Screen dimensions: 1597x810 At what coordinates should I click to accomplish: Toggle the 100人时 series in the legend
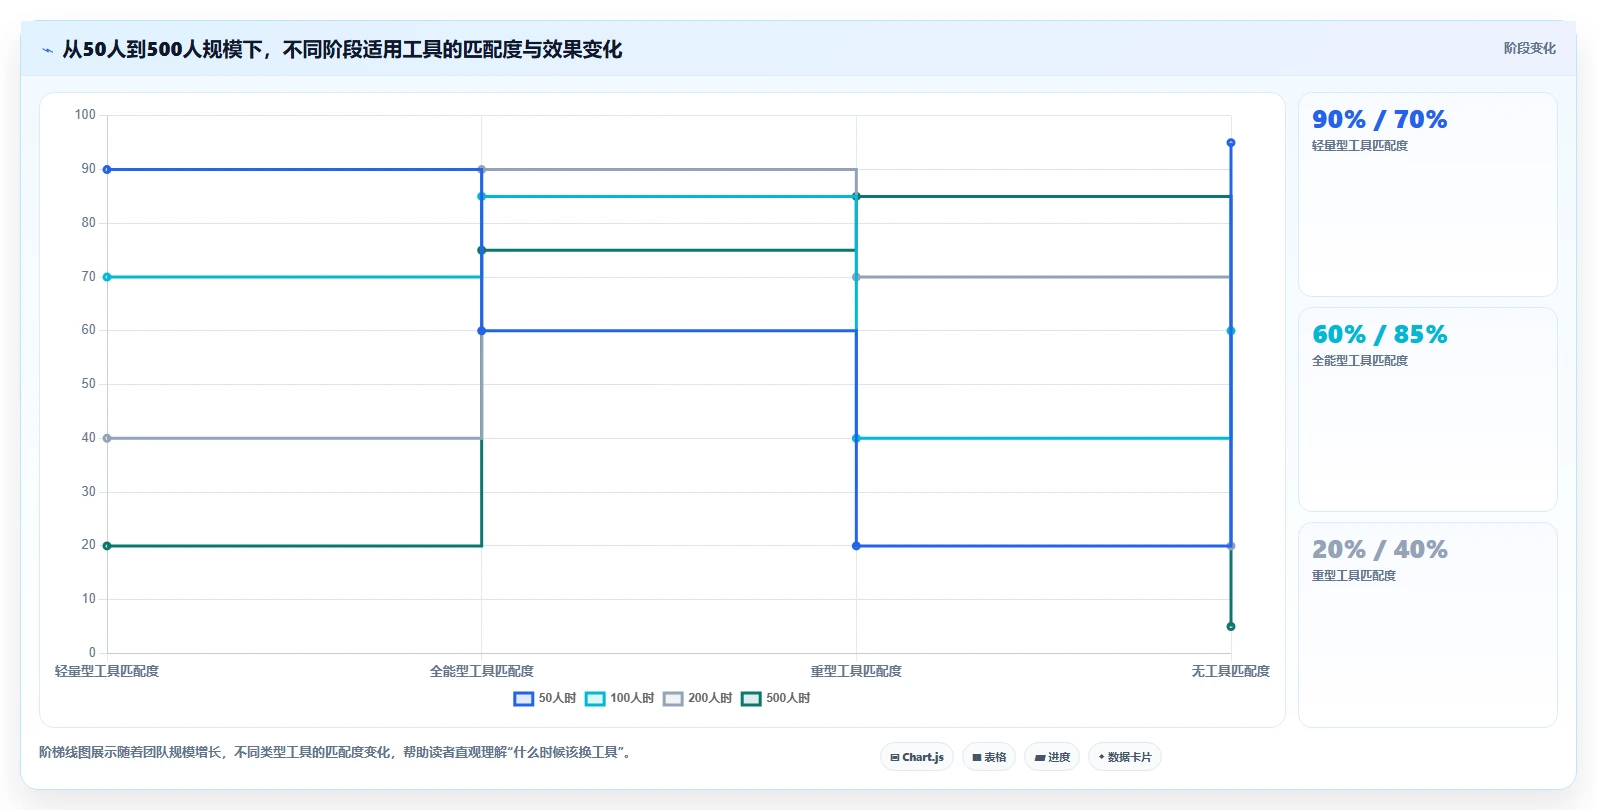619,698
